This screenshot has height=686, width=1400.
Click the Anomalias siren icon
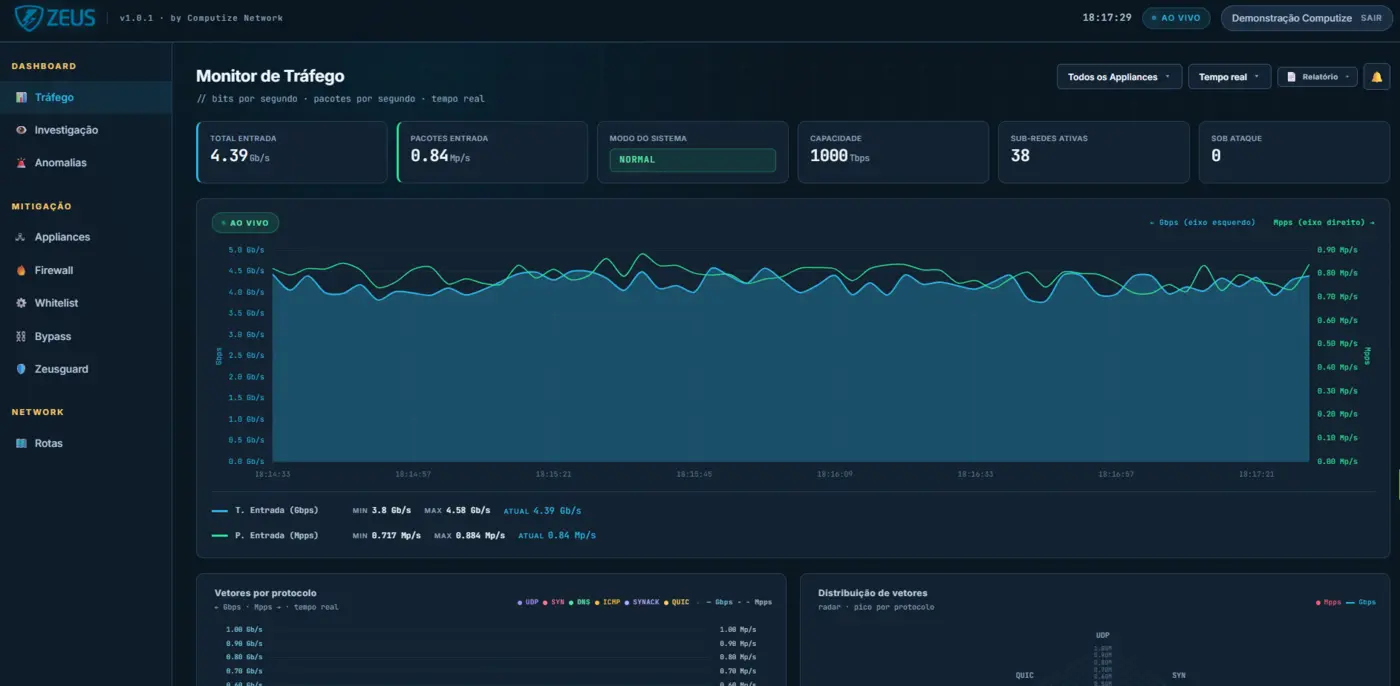tap(21, 163)
